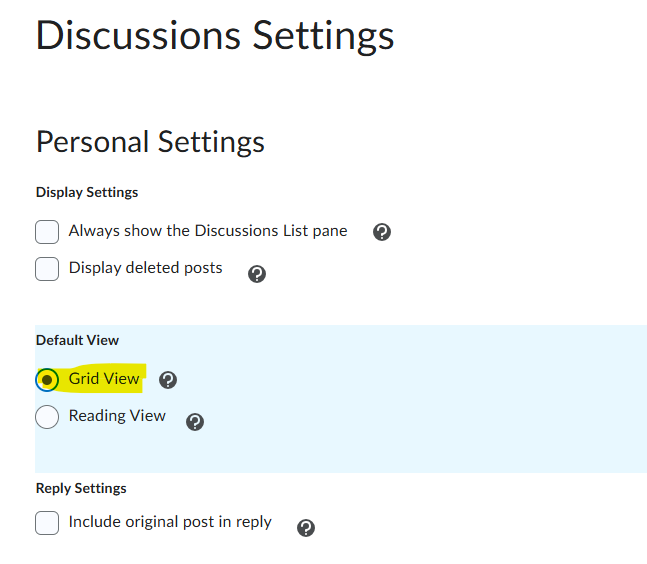This screenshot has height=564, width=647.
Task: Click the 'Display deleted posts' label text
Action: pos(145,268)
